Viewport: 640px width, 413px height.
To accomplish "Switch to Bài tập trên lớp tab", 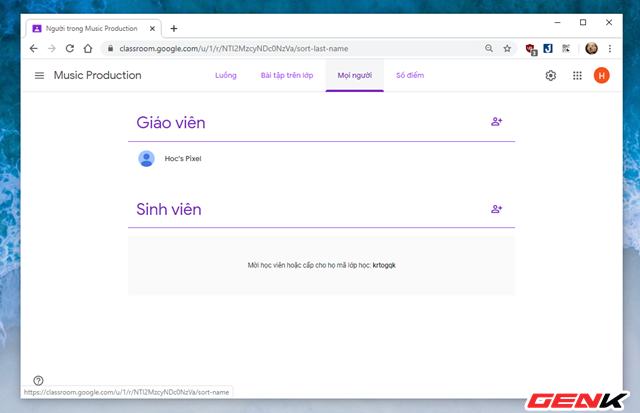I will [287, 75].
